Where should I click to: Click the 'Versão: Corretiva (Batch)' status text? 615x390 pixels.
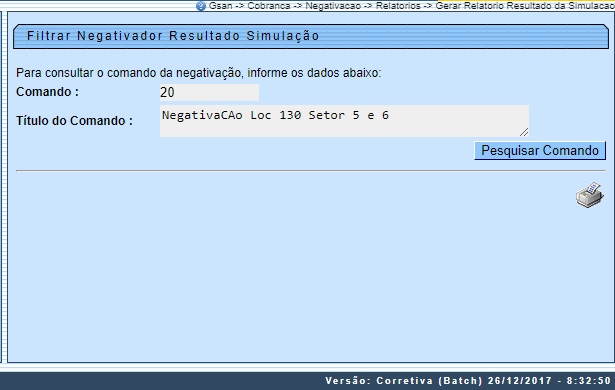[x=404, y=381]
